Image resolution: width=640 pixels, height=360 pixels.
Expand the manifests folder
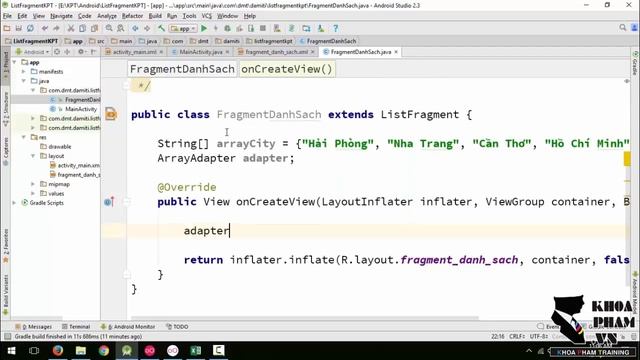[24, 71]
